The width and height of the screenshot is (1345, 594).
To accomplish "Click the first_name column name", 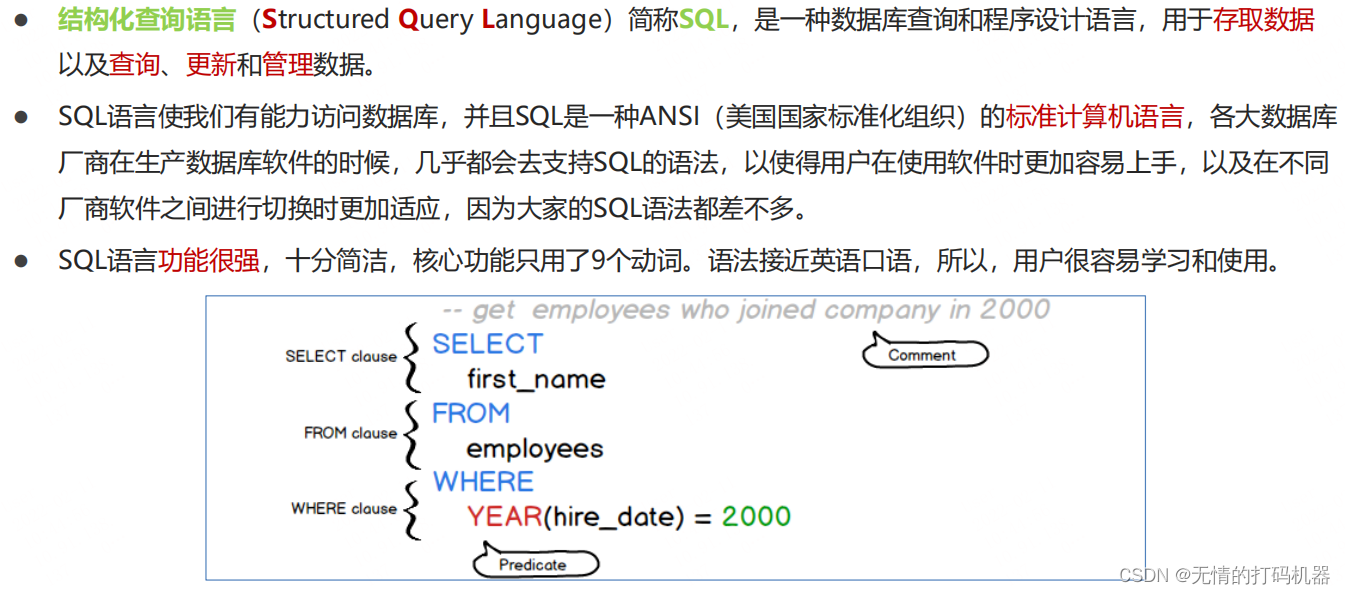I will coord(536,379).
